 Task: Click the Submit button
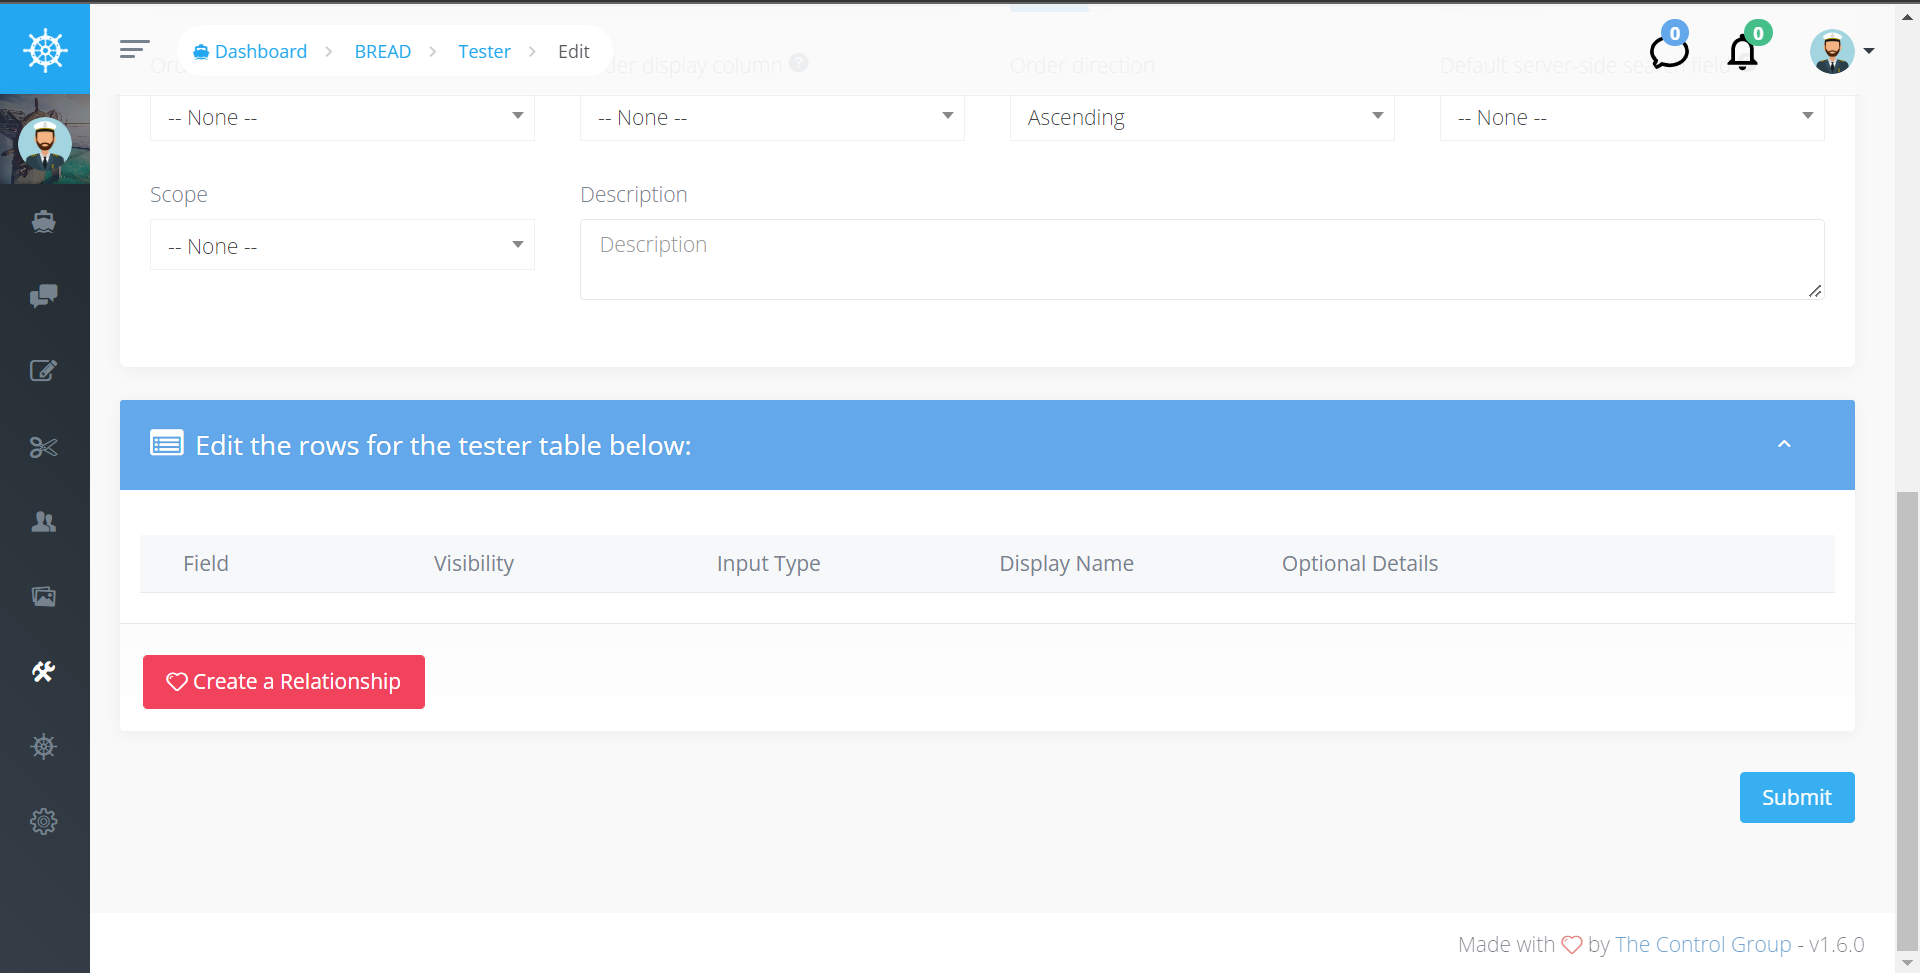point(1797,797)
